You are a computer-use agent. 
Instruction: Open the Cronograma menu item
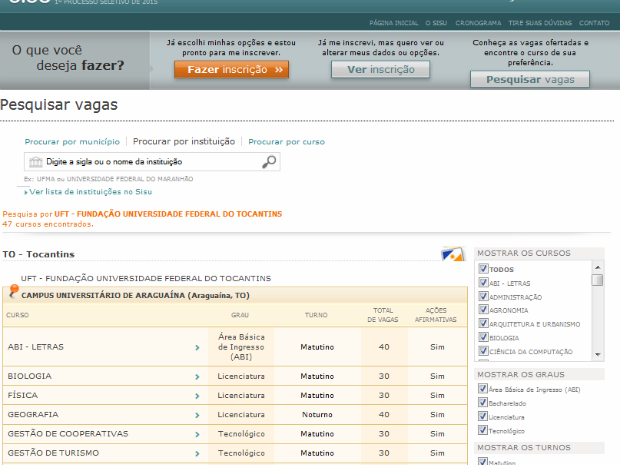(x=477, y=21)
